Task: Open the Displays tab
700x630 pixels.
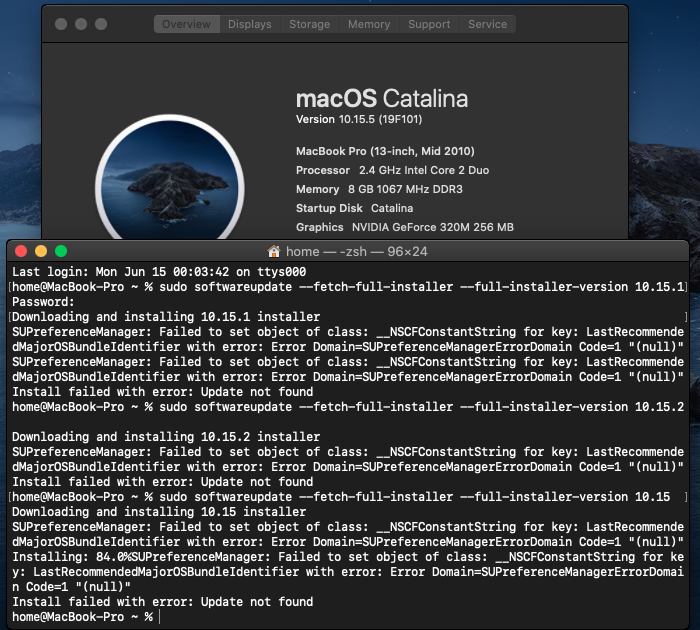Action: click(250, 24)
